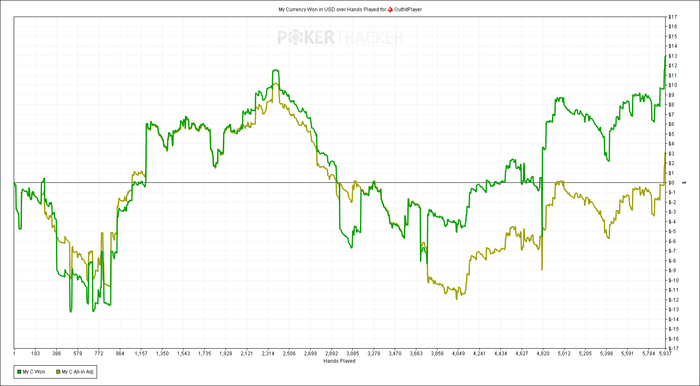Click the y-axis label '$-5'
Screen dimensions: 700x386
coord(671,231)
